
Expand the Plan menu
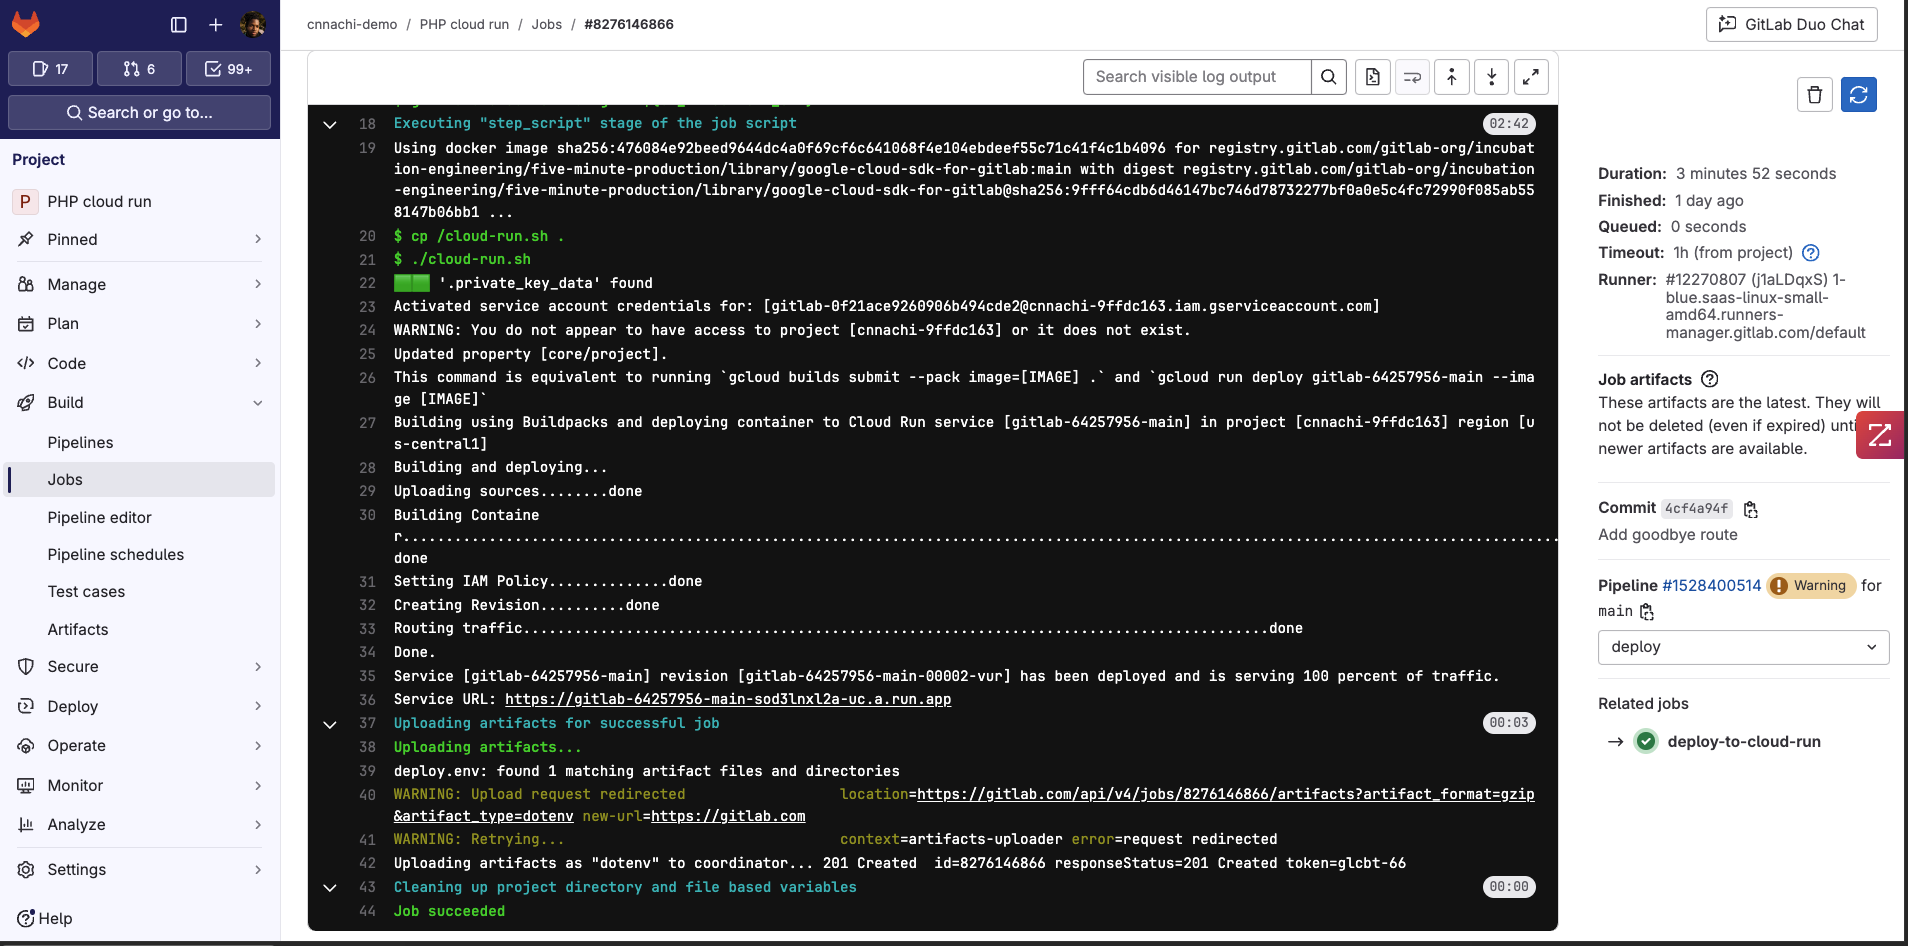click(x=139, y=323)
